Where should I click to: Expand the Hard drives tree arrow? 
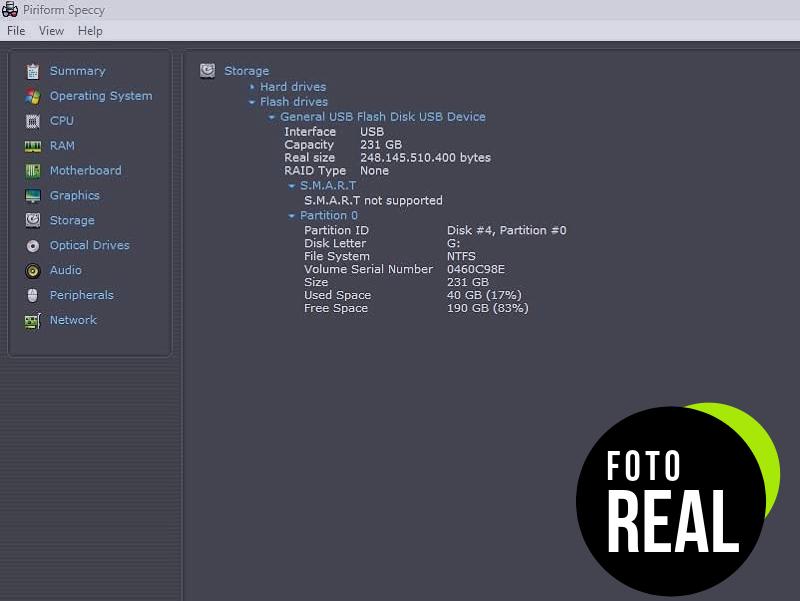click(252, 87)
